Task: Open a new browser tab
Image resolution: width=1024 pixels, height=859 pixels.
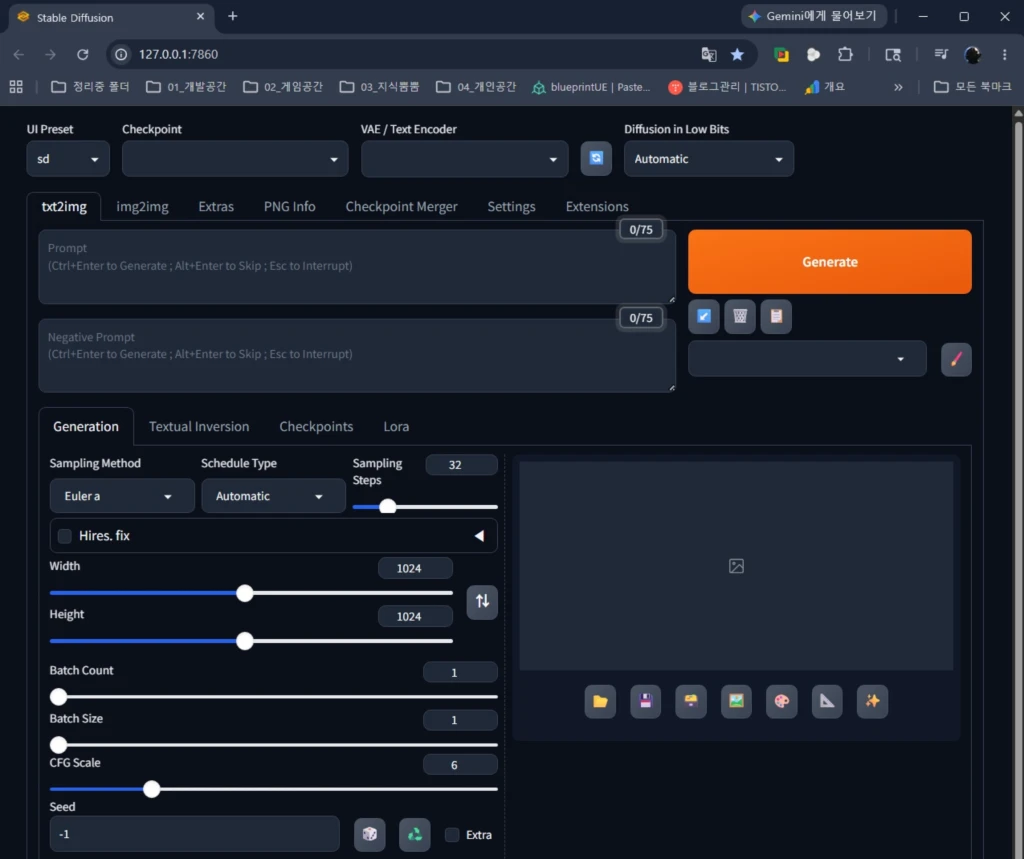Action: 232,16
